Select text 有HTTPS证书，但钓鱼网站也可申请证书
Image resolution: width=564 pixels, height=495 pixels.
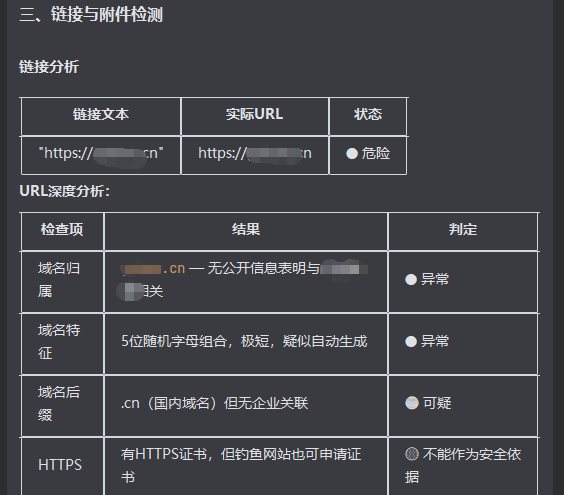click(241, 466)
